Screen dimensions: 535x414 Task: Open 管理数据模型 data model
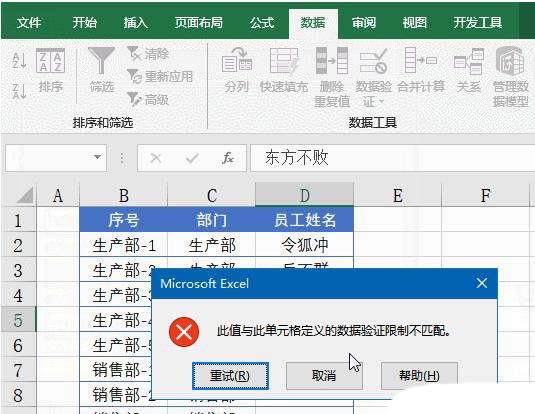tap(510, 78)
